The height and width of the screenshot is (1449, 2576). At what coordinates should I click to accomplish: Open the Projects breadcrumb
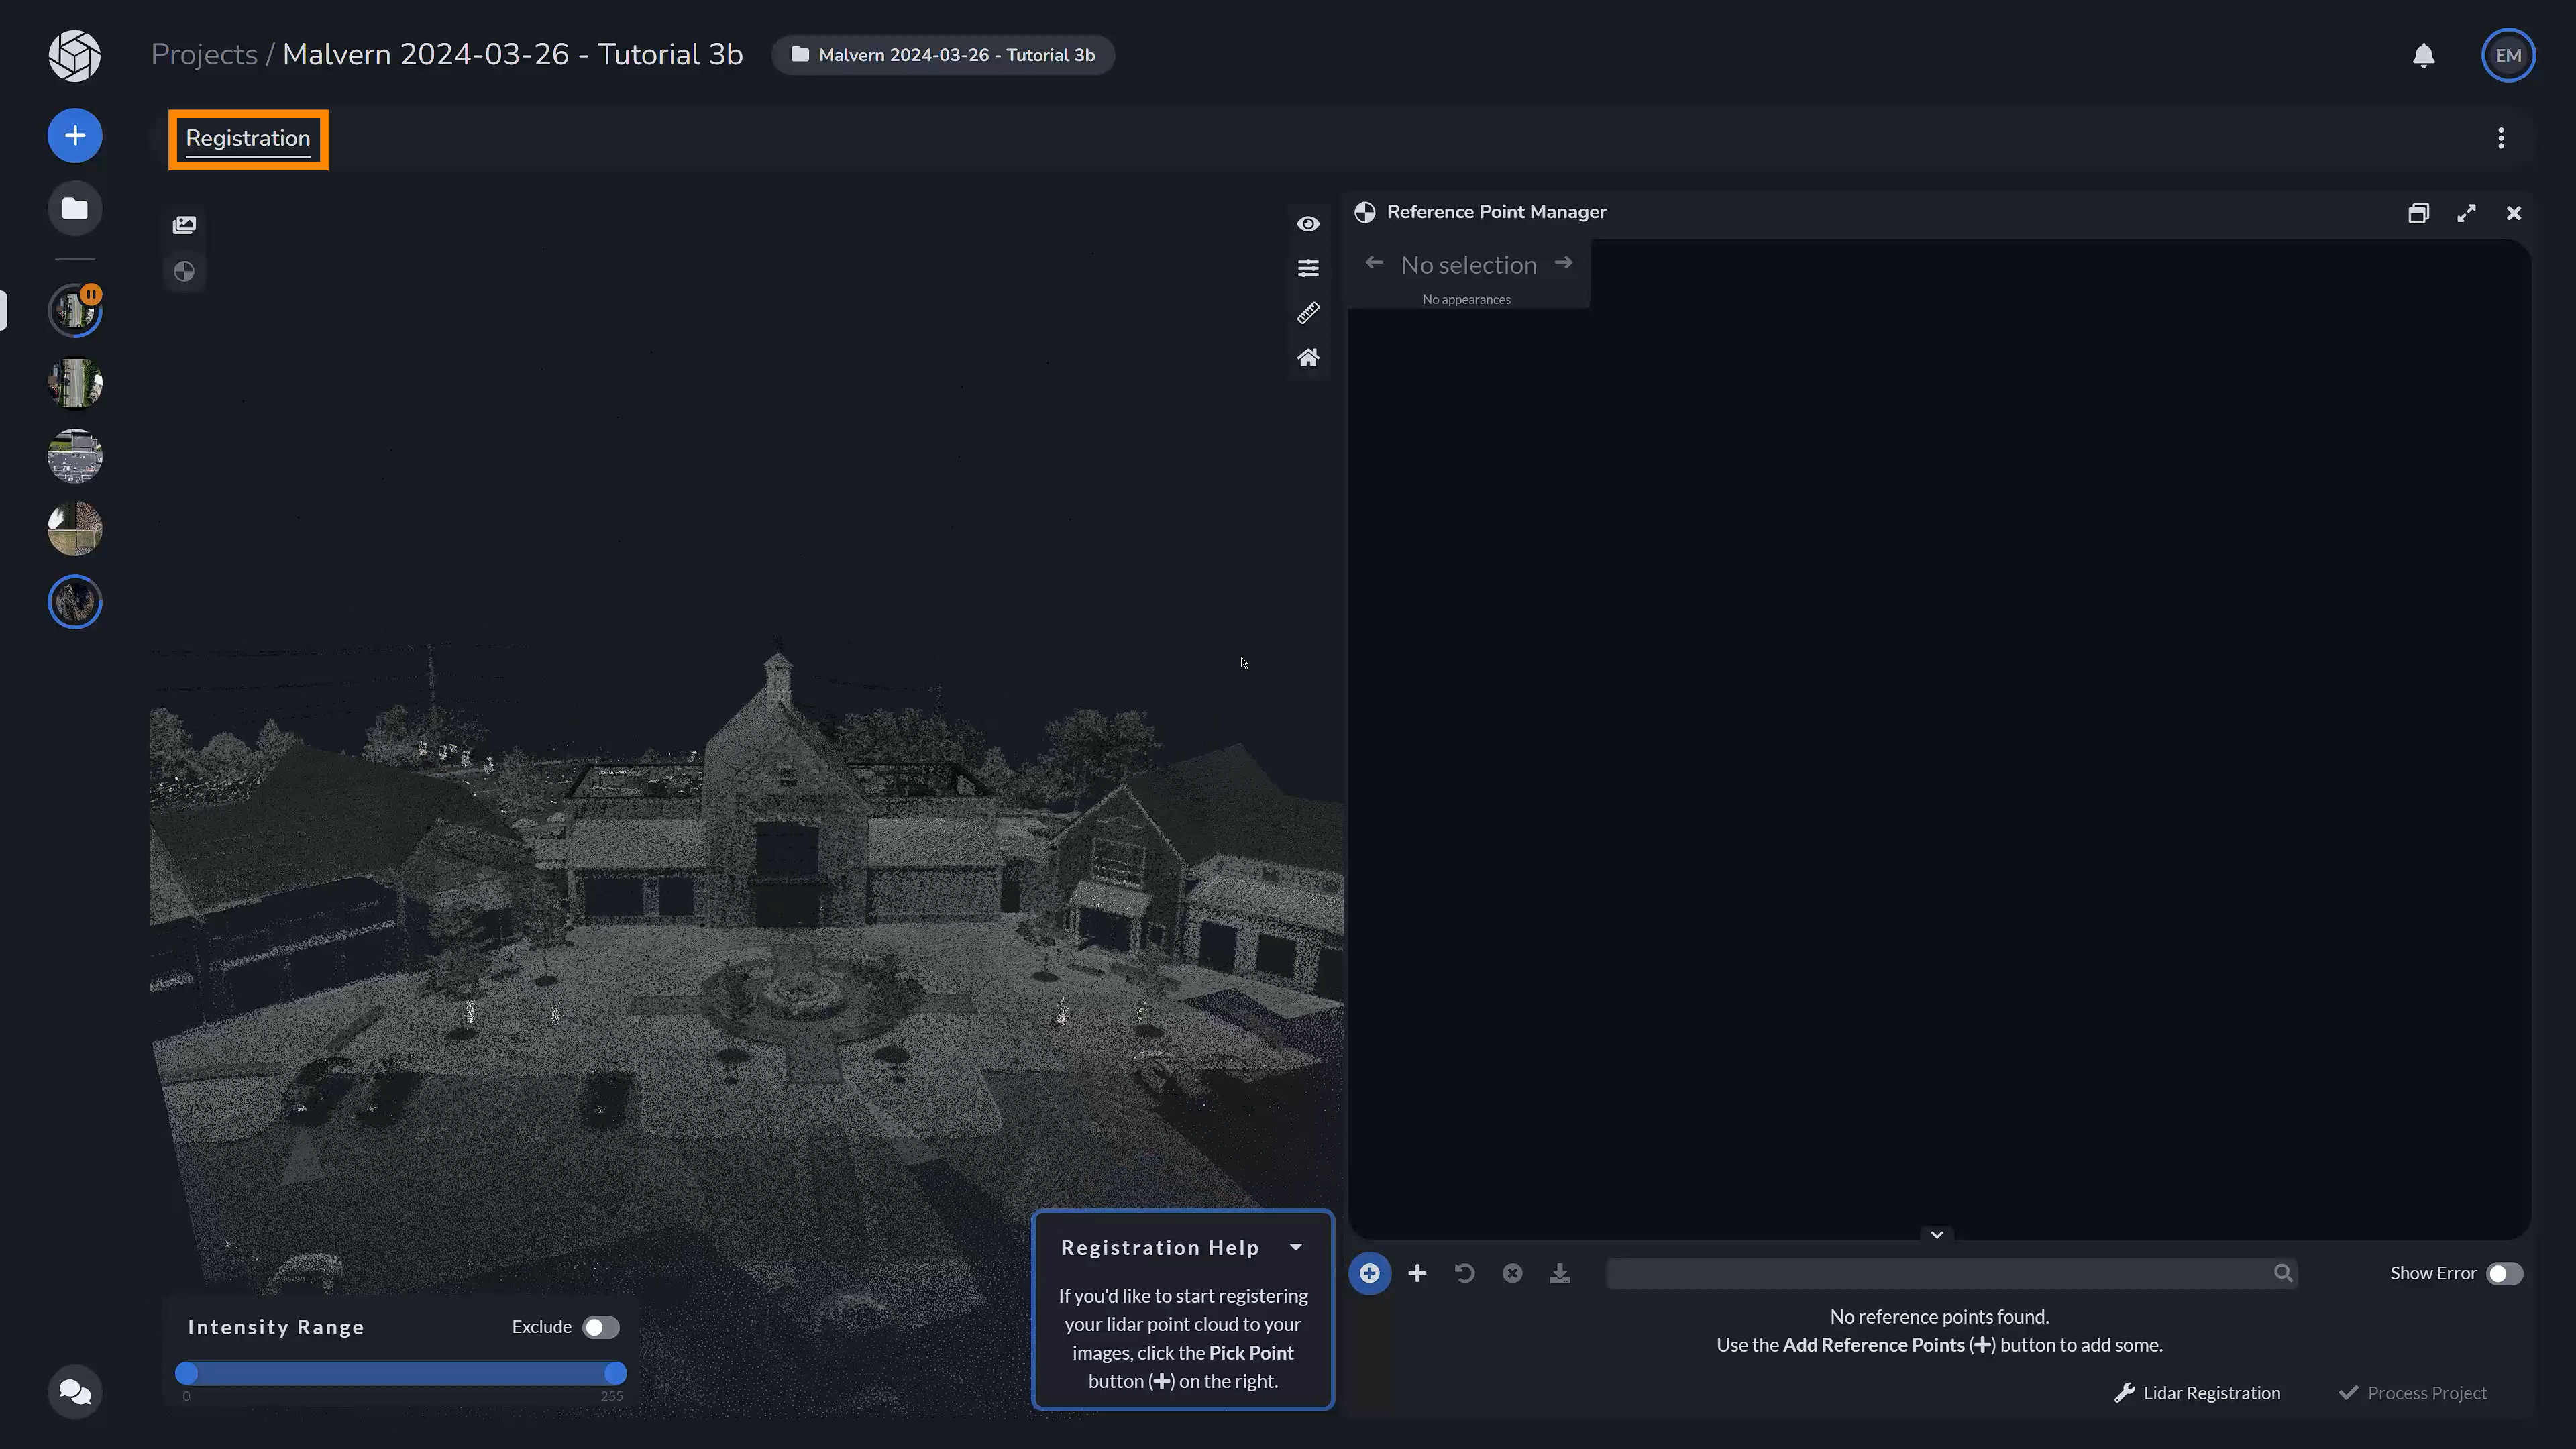pos(204,54)
